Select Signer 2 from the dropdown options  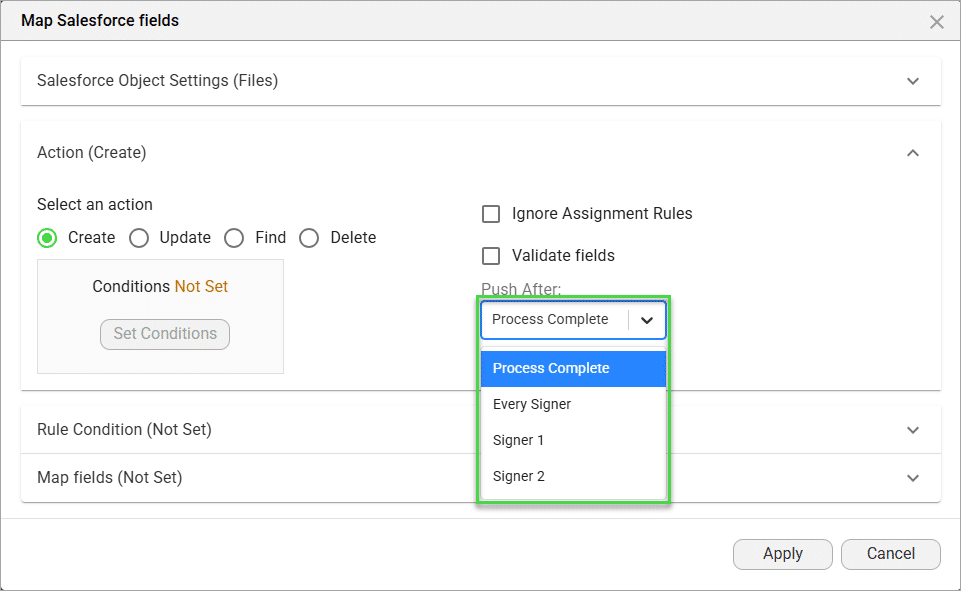(518, 476)
